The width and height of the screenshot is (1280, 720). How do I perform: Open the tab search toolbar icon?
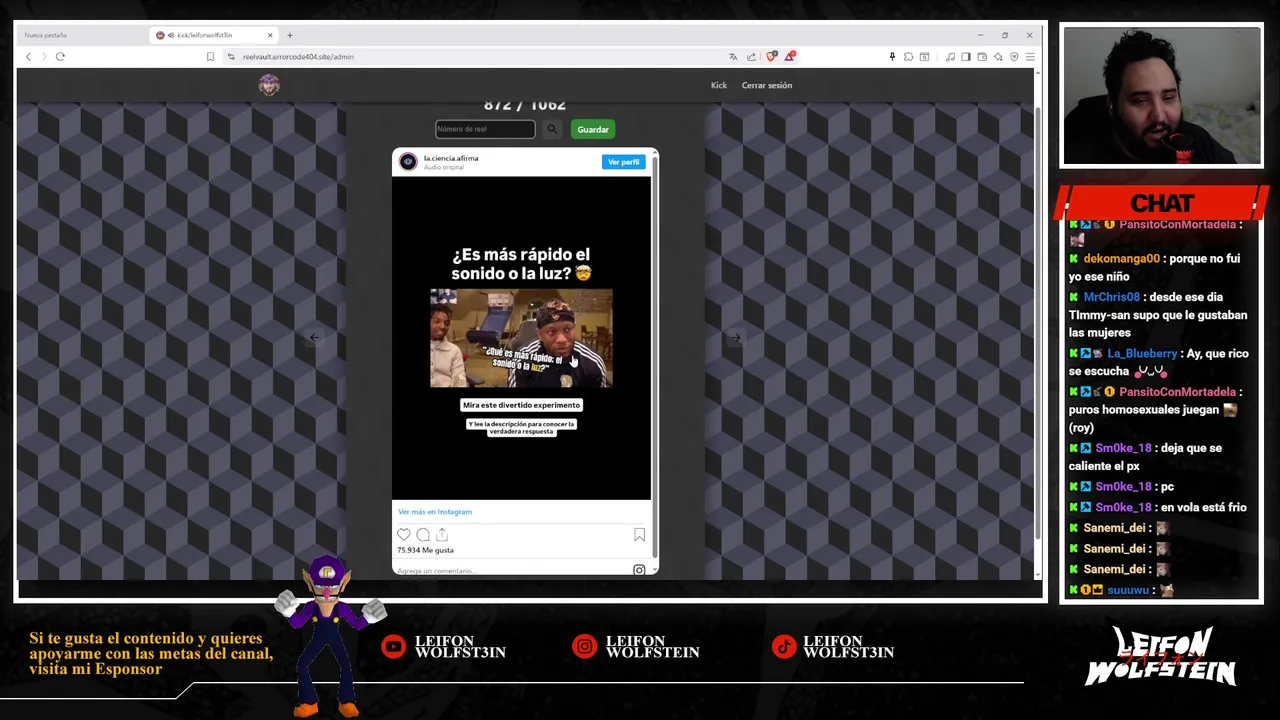(x=923, y=57)
